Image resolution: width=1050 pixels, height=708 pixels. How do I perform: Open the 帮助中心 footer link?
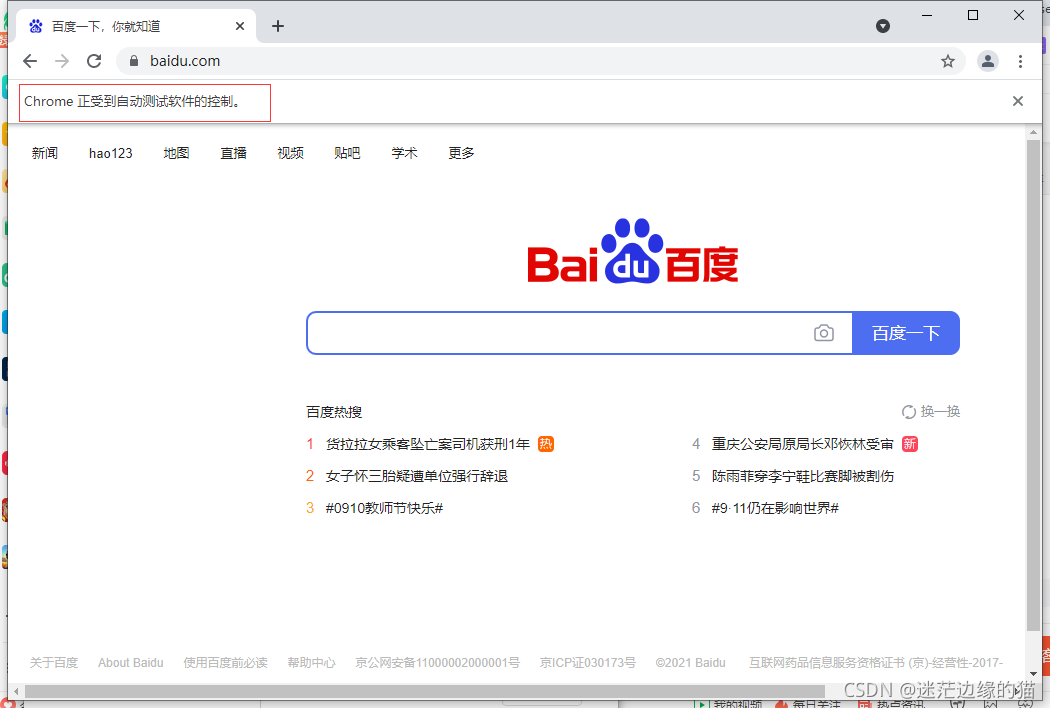point(311,662)
